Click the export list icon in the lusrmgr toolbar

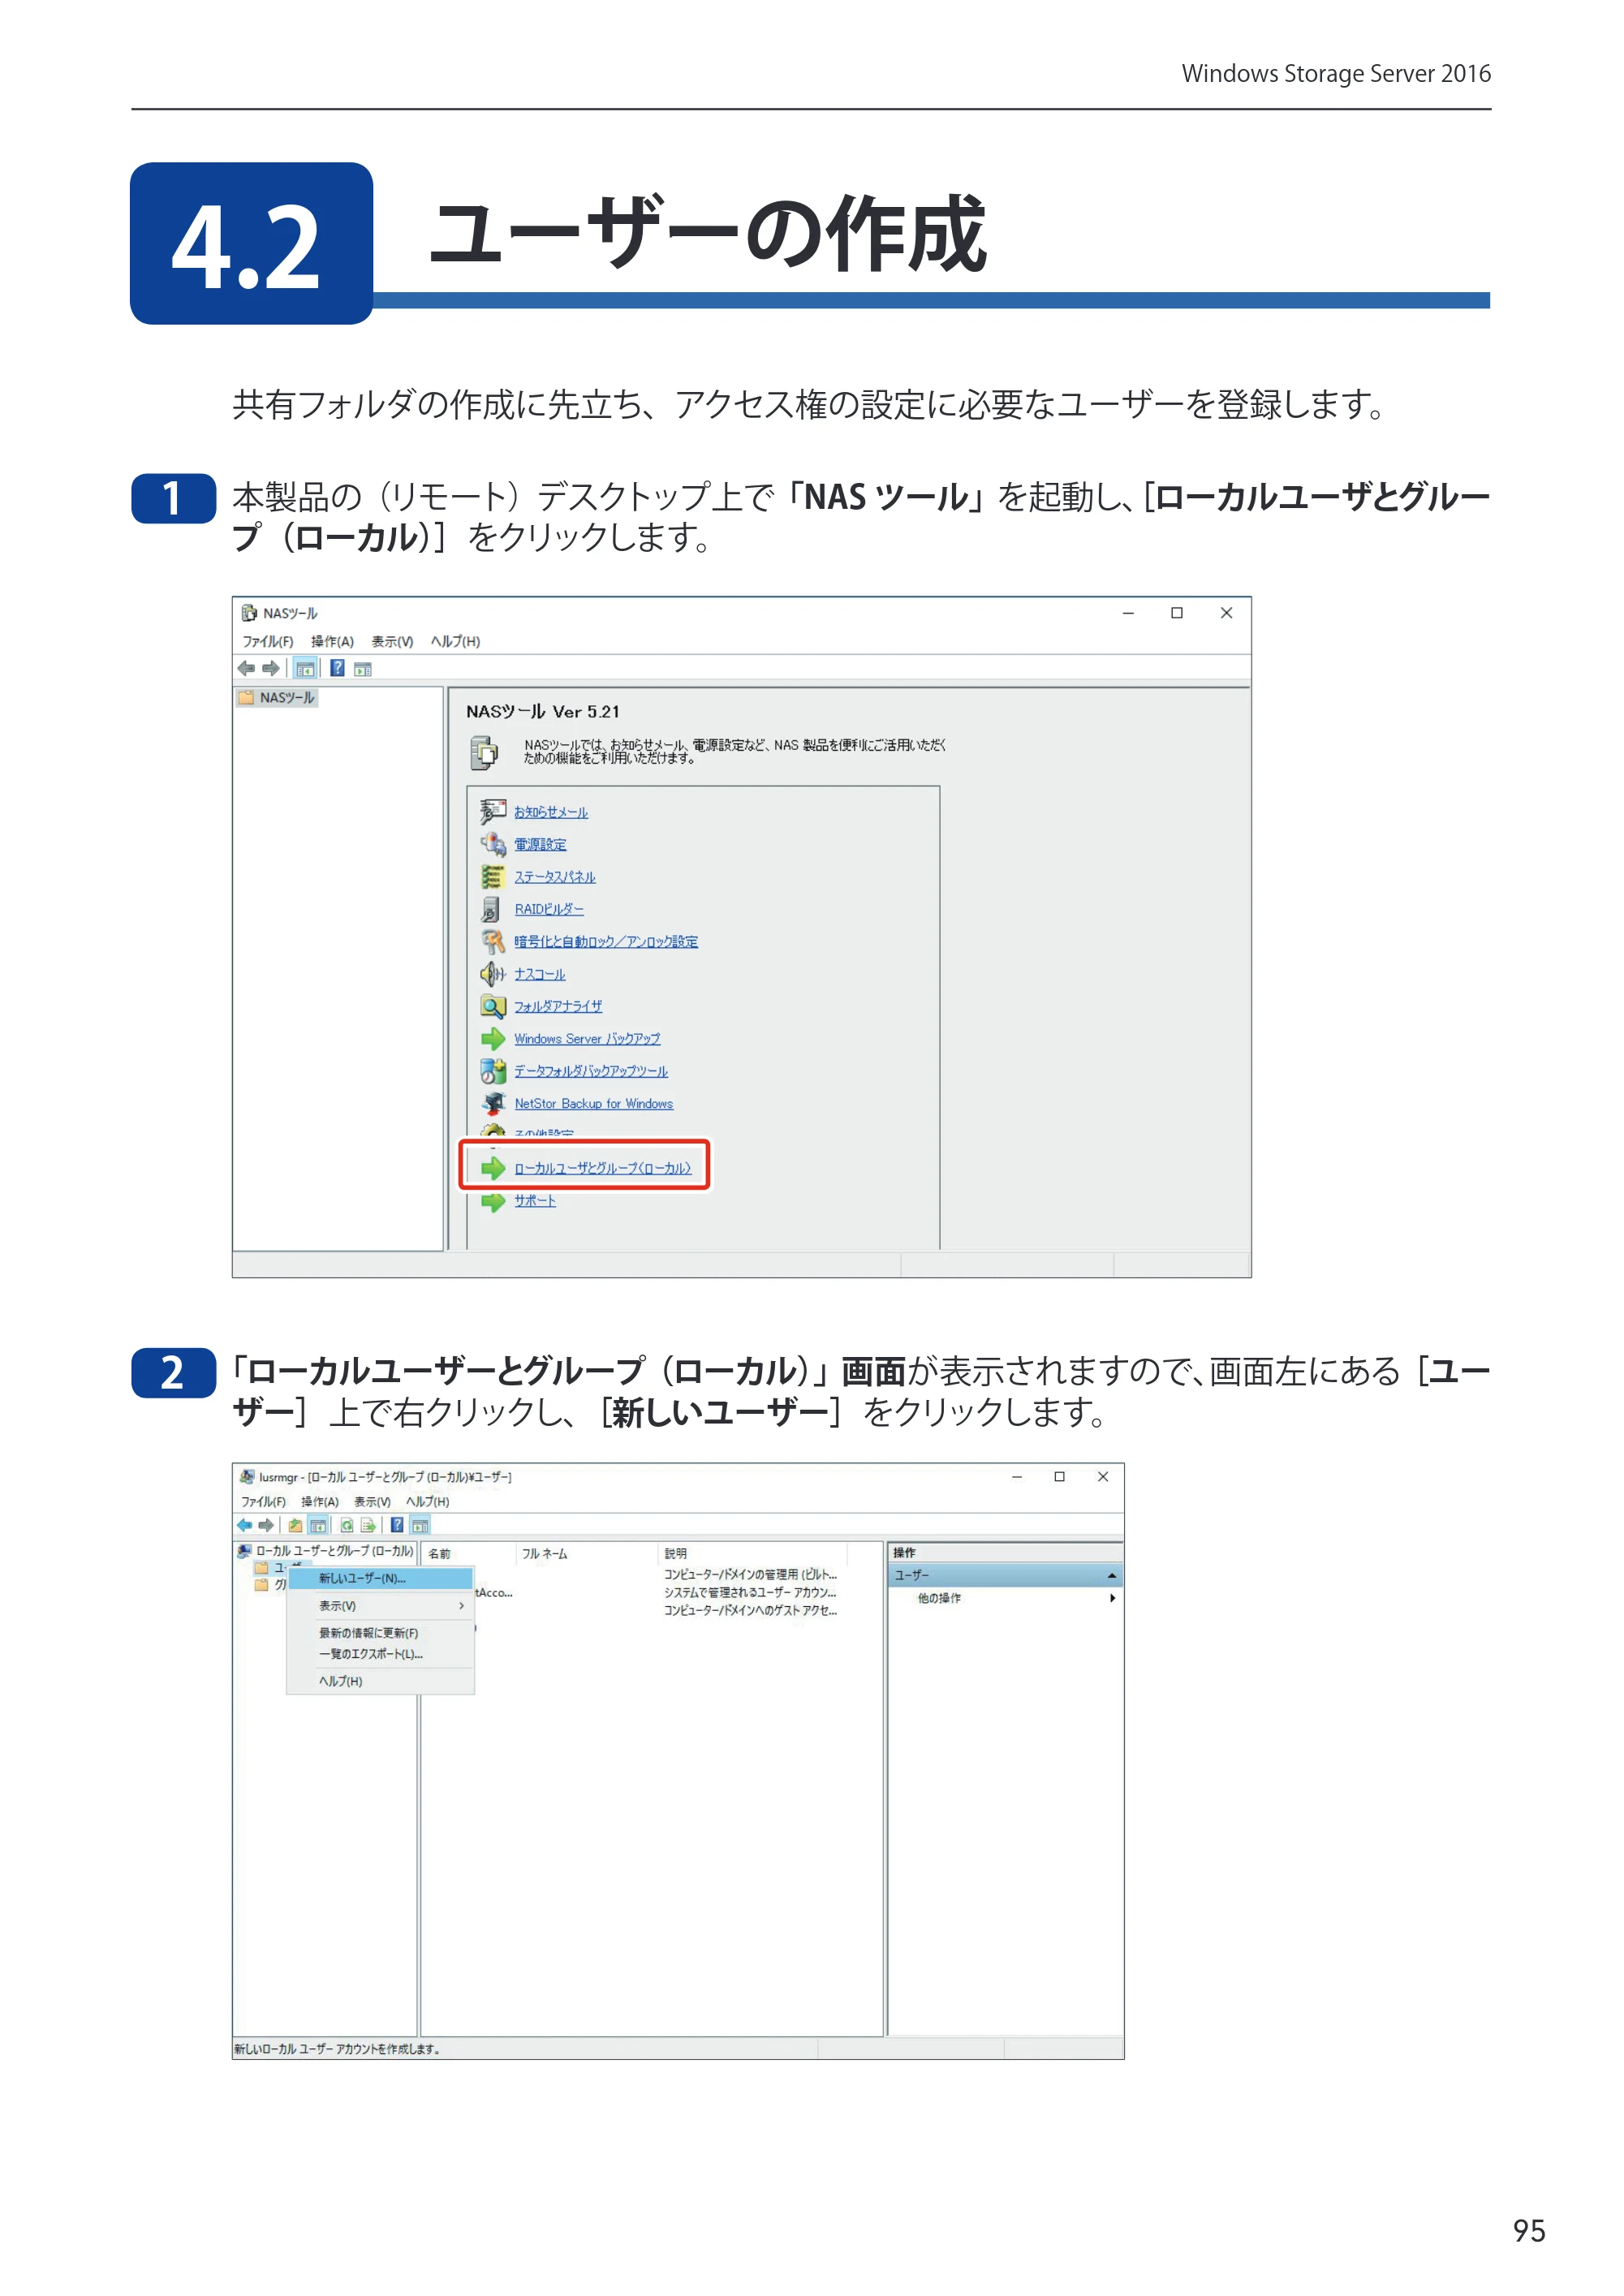(x=368, y=1525)
